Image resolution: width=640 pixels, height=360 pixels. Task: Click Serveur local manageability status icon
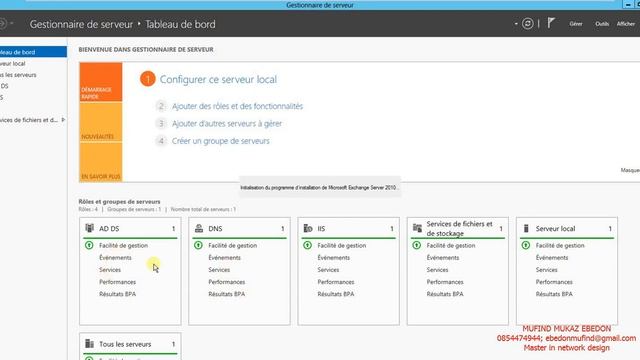click(526, 245)
